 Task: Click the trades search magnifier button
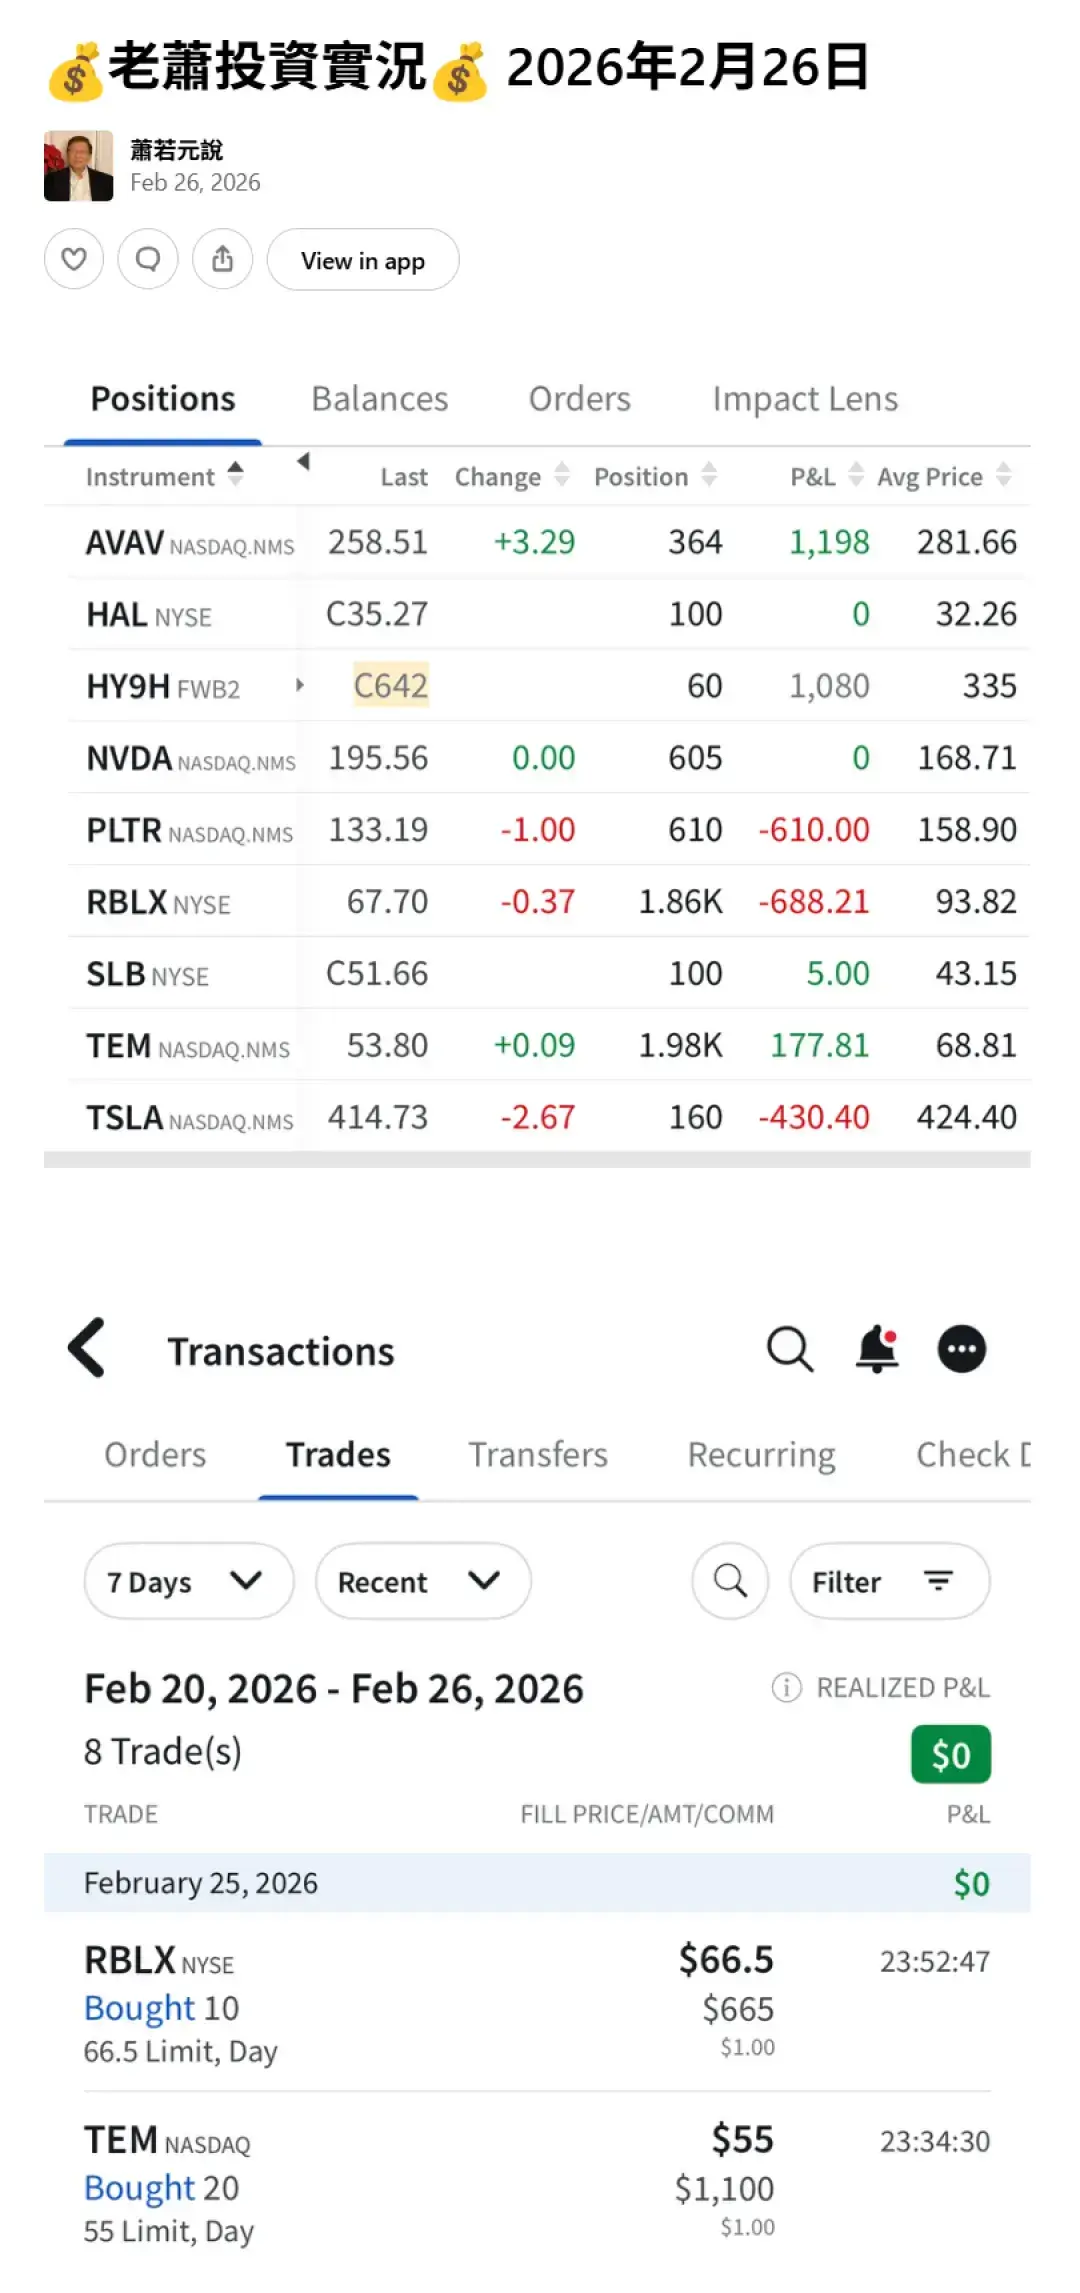coord(730,1581)
